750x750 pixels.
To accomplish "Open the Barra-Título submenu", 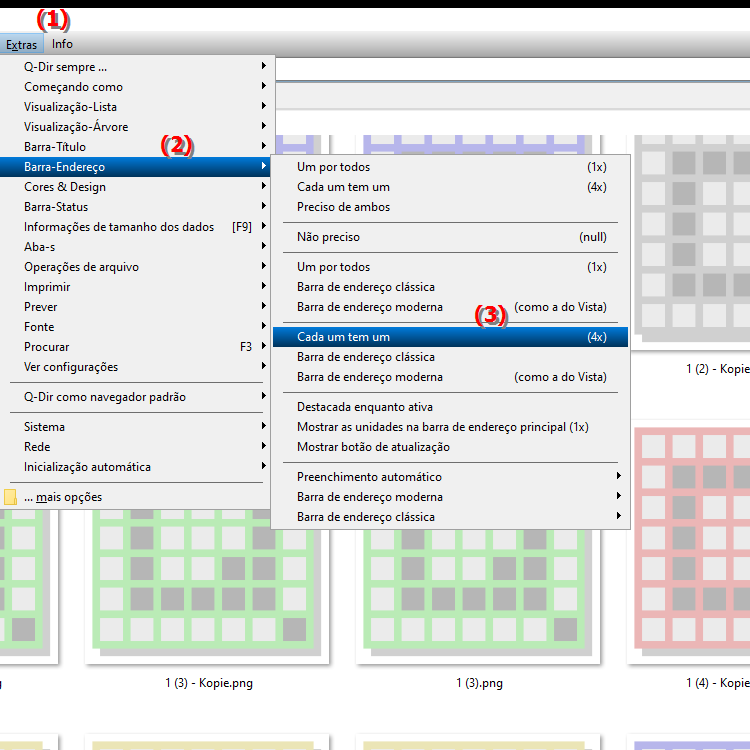I will point(137,147).
